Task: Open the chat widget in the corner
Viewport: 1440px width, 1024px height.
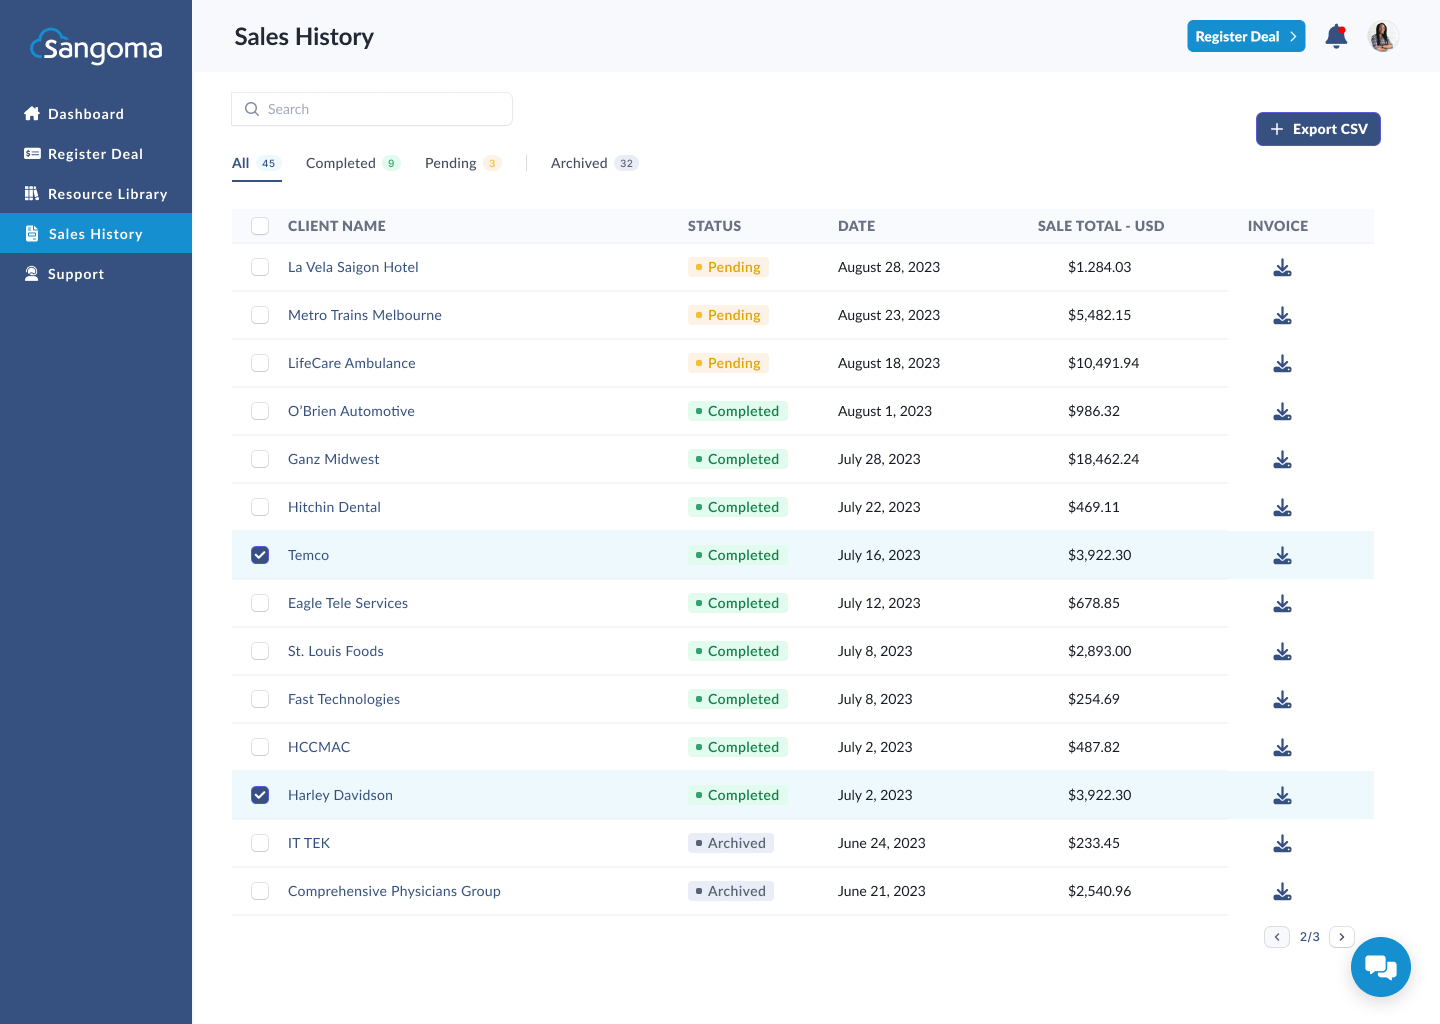Action: point(1381,967)
